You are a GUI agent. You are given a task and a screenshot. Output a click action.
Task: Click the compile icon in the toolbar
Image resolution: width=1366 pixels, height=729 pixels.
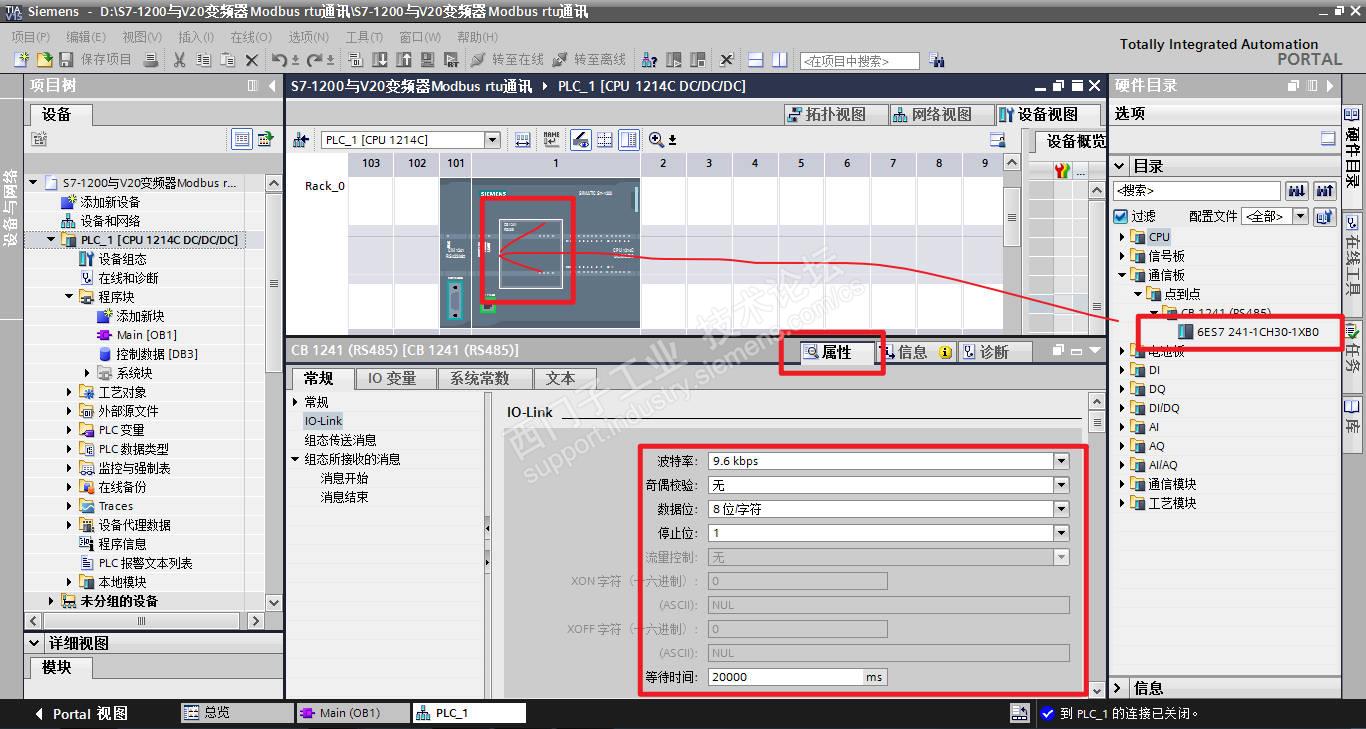(x=354, y=60)
